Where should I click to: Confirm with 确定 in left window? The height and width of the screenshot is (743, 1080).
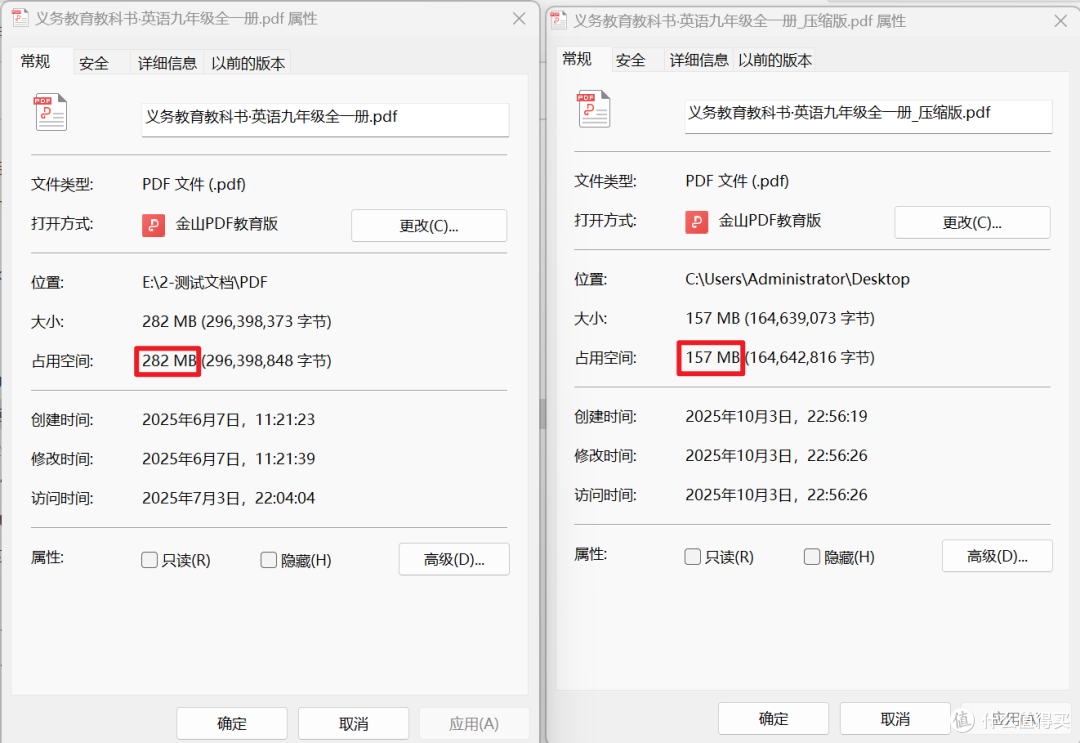[231, 723]
